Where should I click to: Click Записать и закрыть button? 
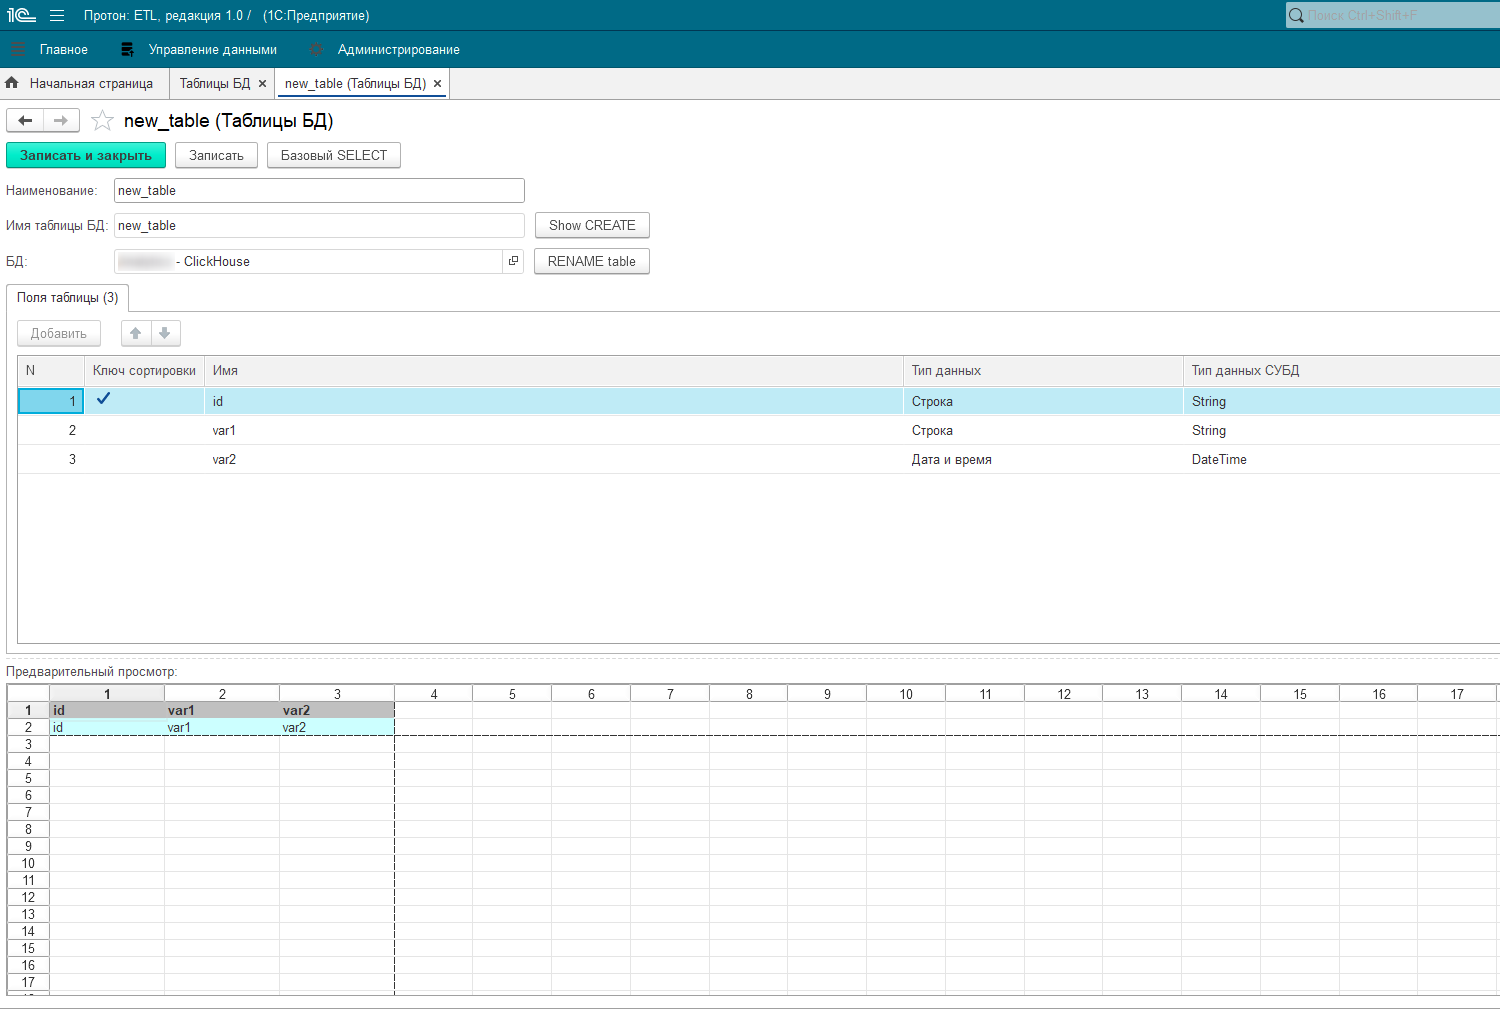click(x=86, y=155)
